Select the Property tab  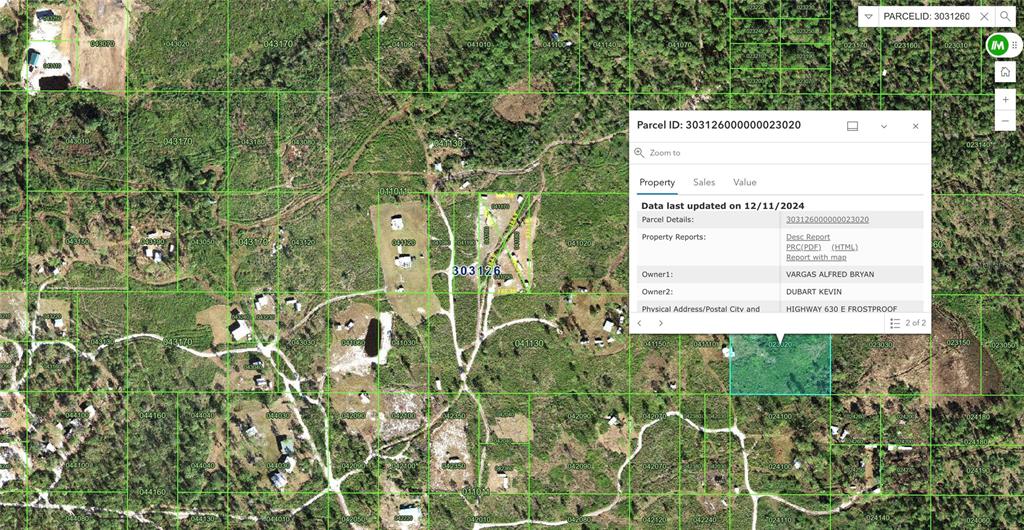click(657, 182)
